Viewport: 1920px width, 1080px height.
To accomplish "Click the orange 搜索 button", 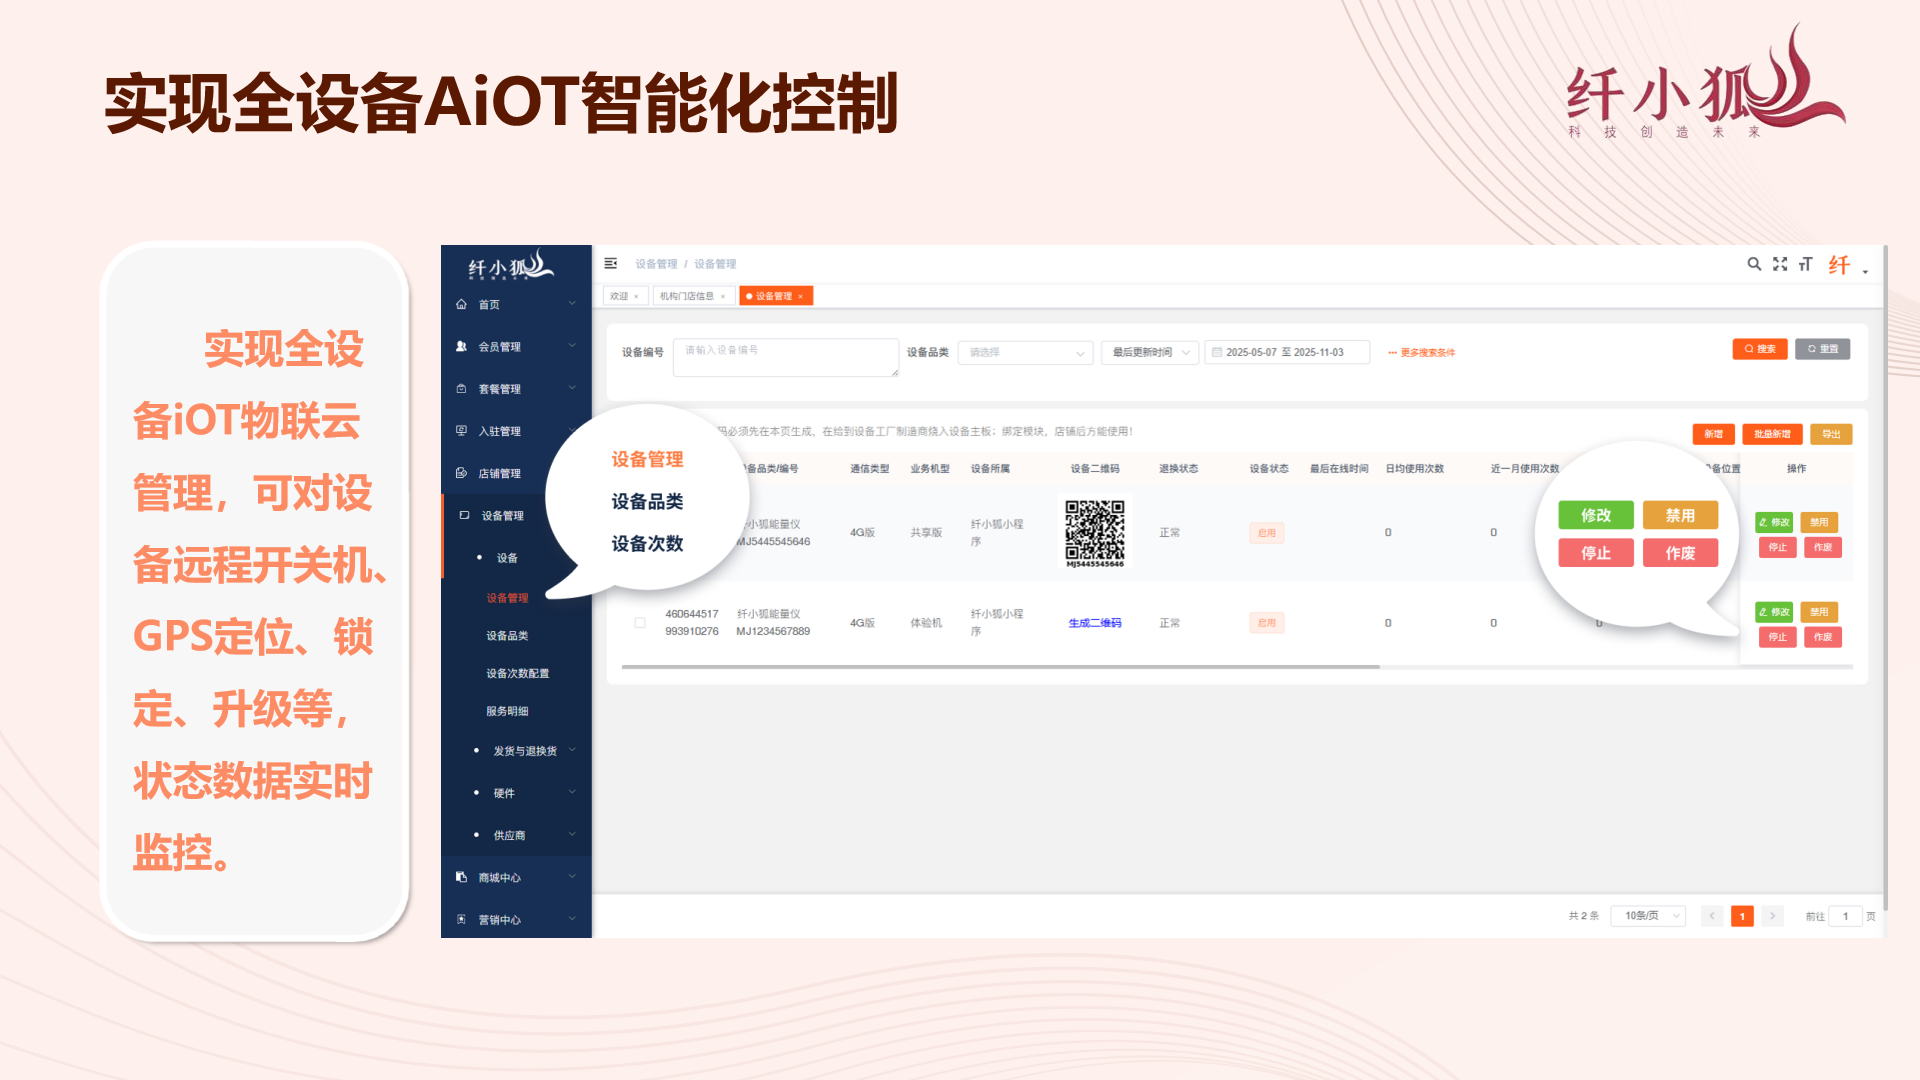I will click(x=1759, y=349).
